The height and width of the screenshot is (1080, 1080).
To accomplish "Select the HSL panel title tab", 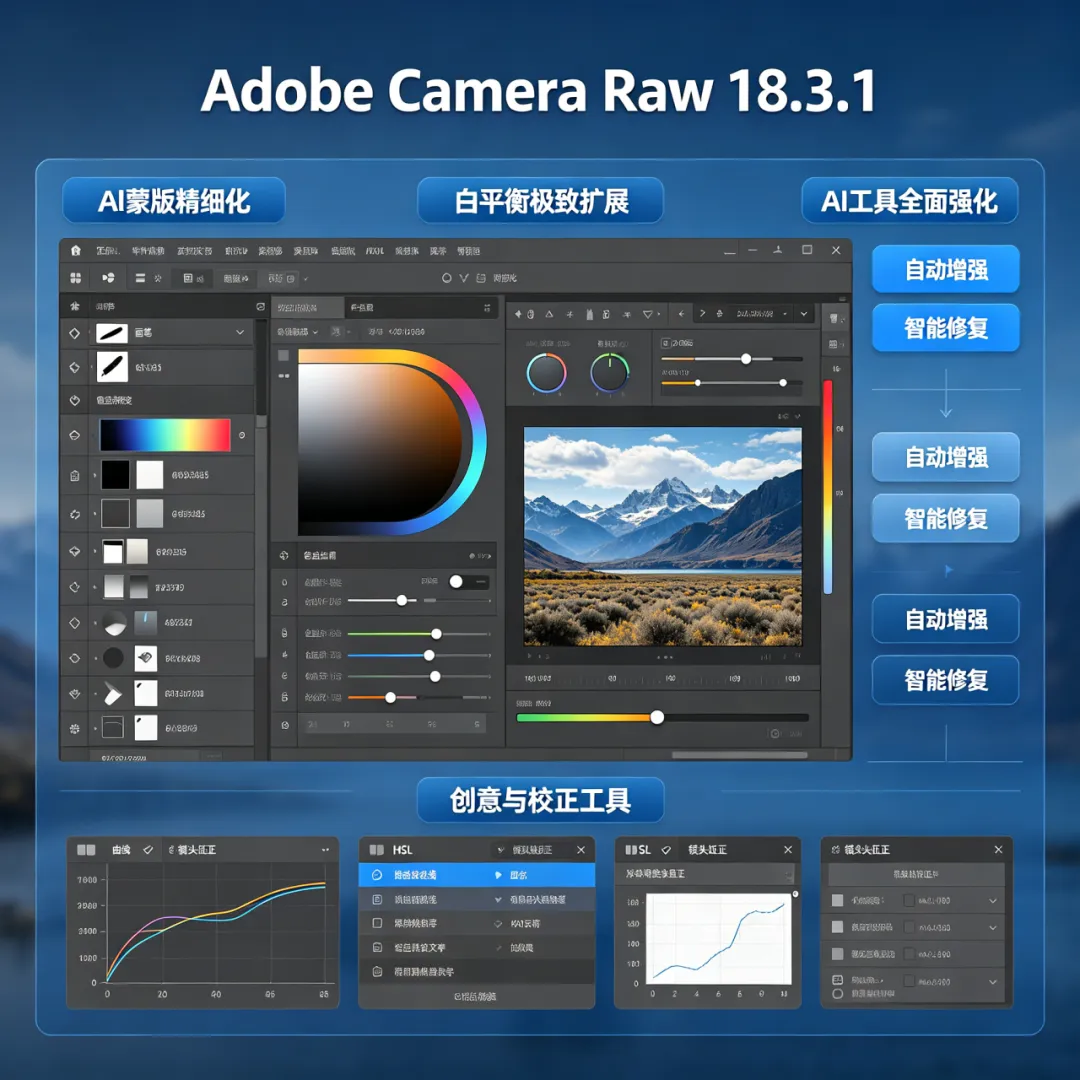I will (402, 849).
